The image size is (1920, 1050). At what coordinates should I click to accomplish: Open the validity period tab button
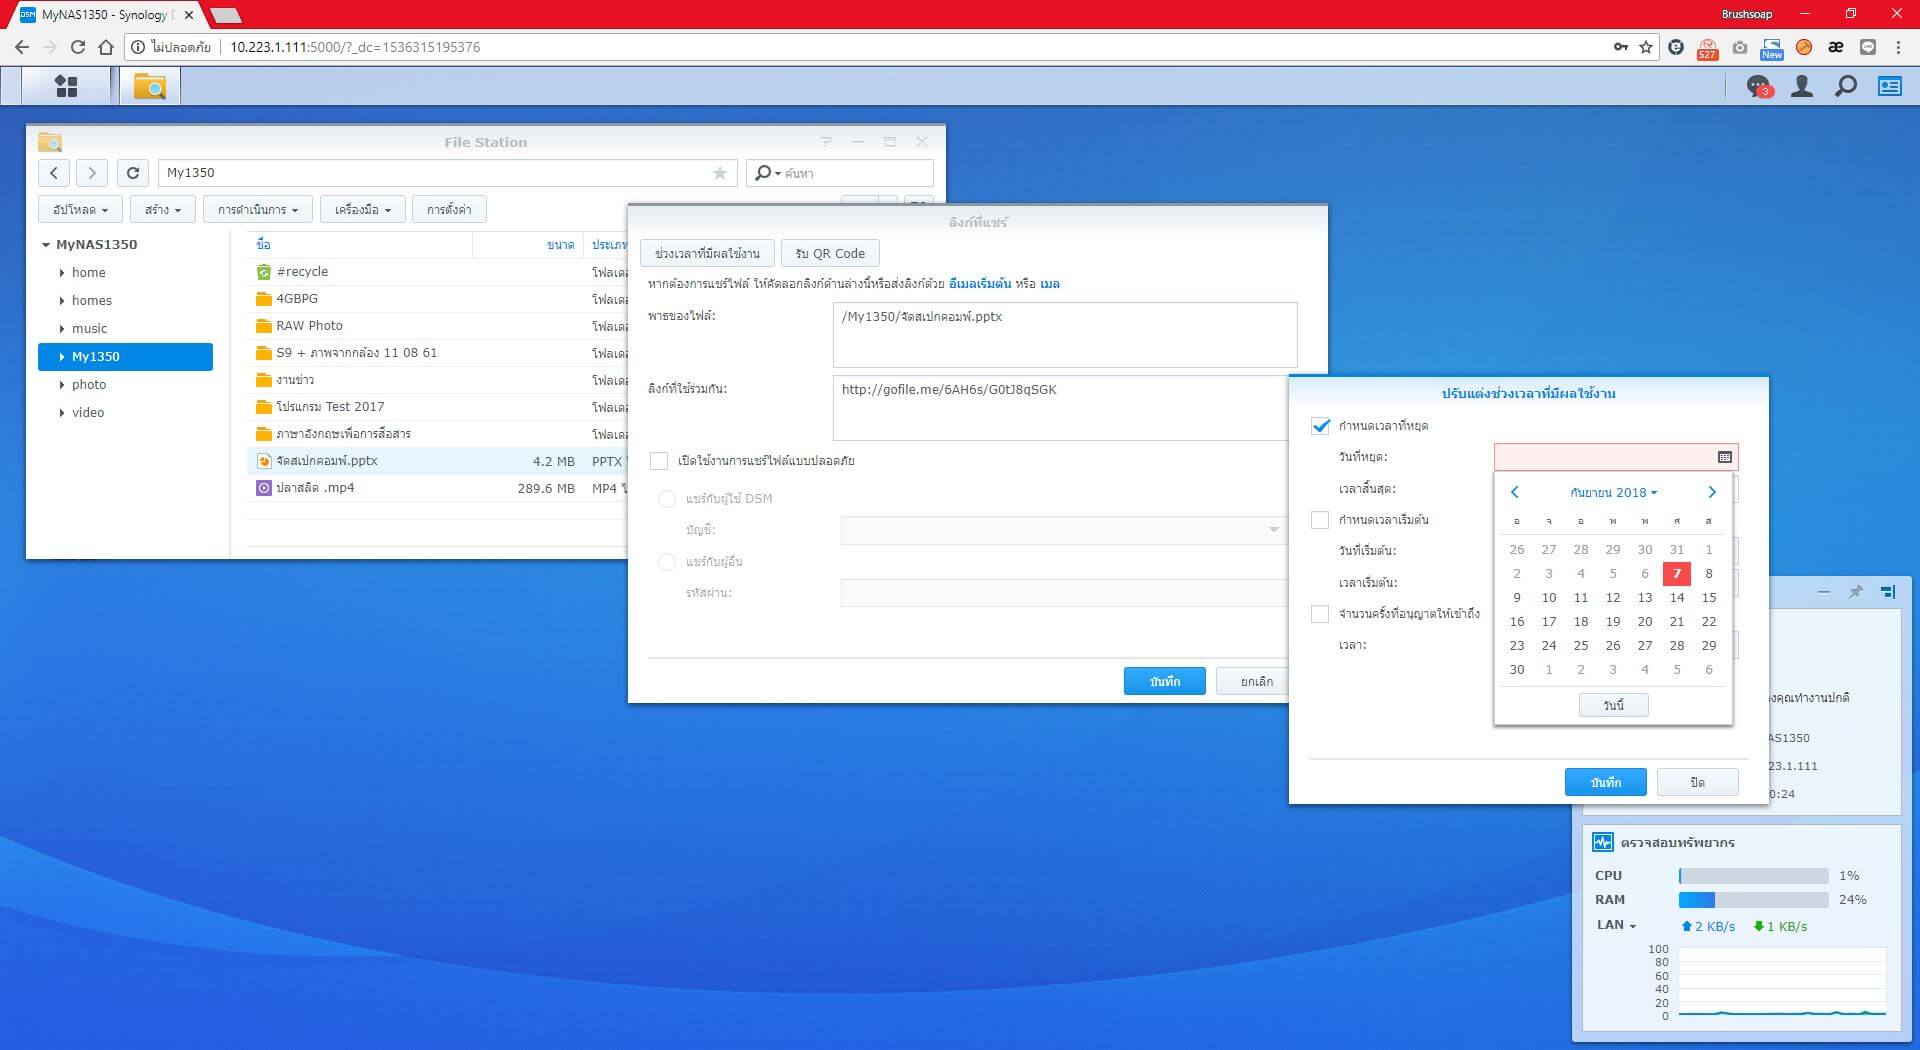click(x=707, y=254)
